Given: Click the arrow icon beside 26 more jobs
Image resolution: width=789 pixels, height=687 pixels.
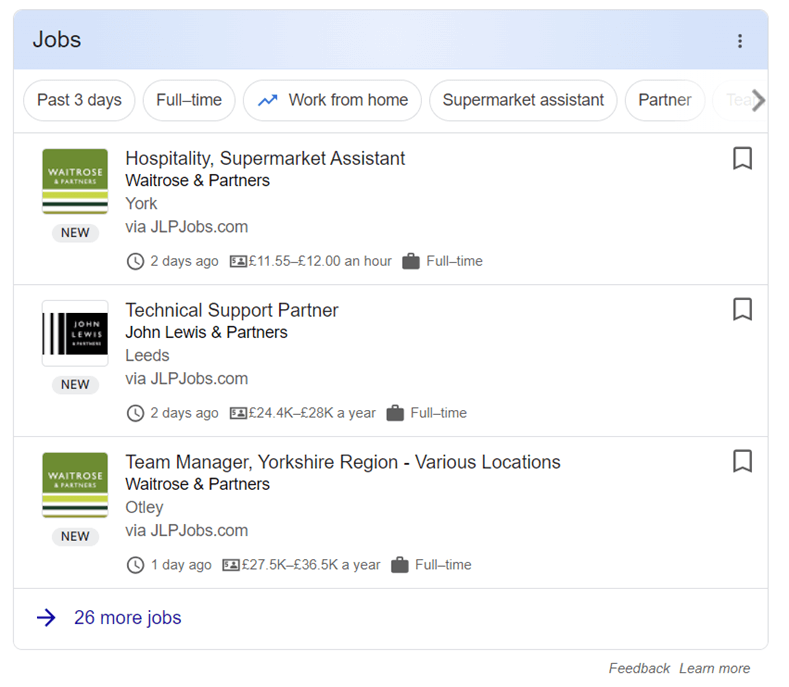Looking at the screenshot, I should pos(46,618).
